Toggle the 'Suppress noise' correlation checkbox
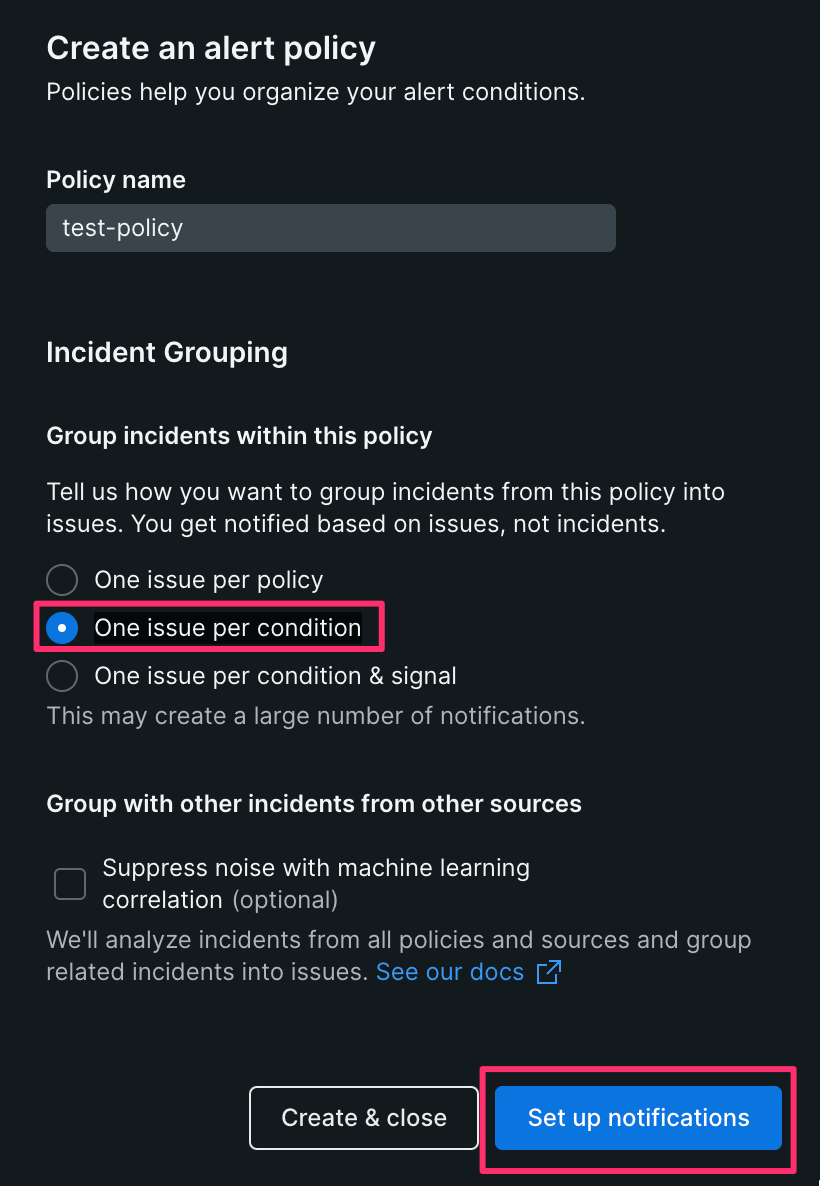The height and width of the screenshot is (1186, 820). 69,883
